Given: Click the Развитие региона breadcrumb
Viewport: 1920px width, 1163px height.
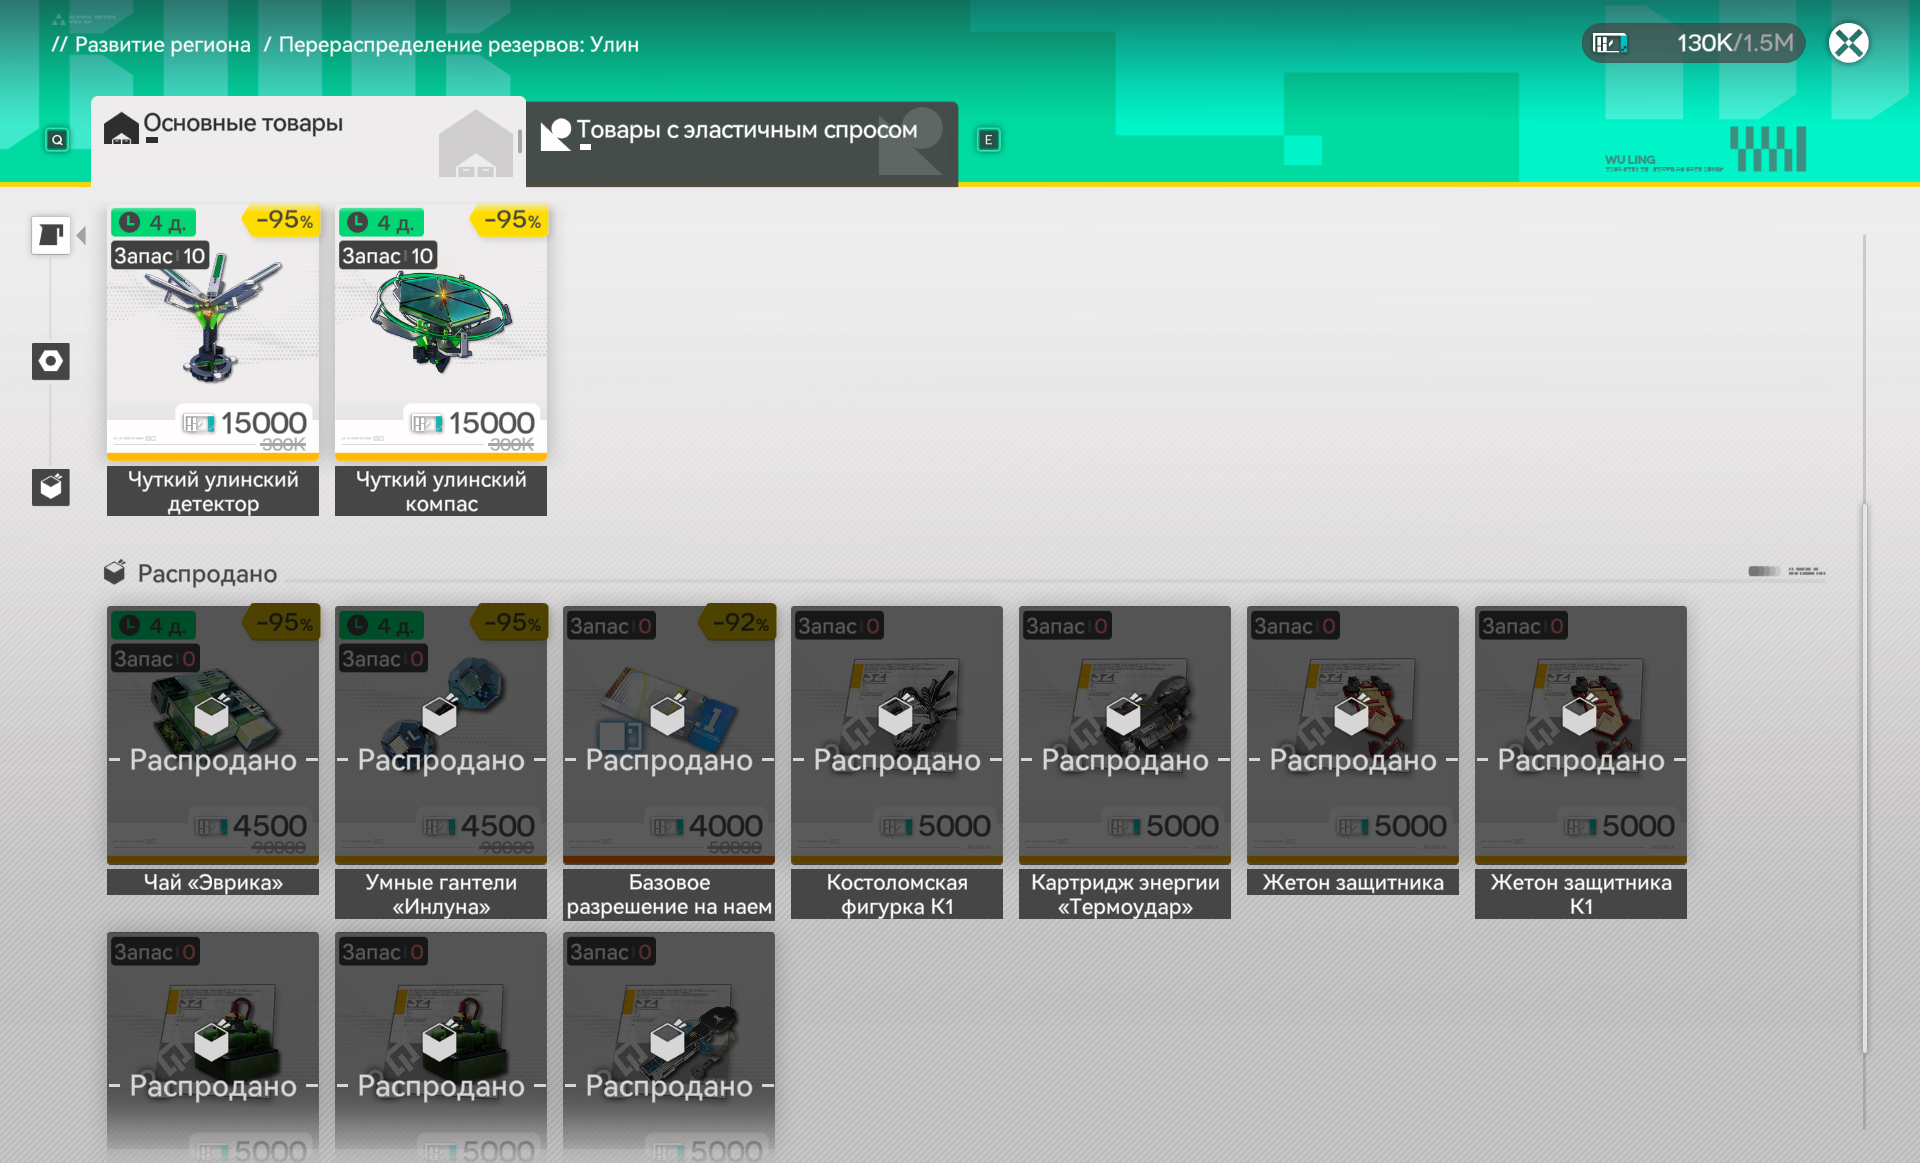Looking at the screenshot, I should (x=162, y=44).
